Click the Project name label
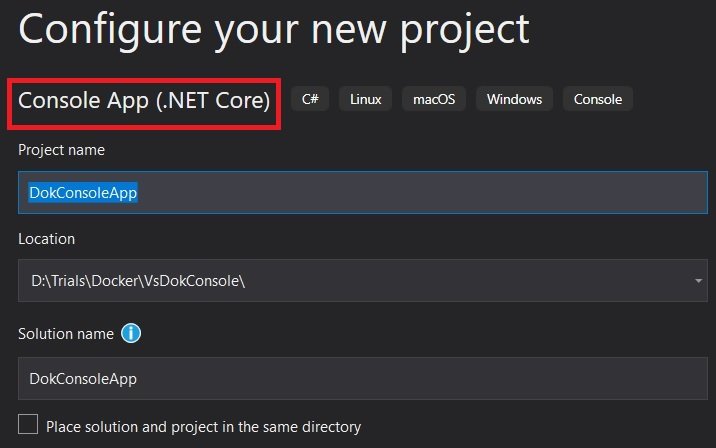 point(61,150)
